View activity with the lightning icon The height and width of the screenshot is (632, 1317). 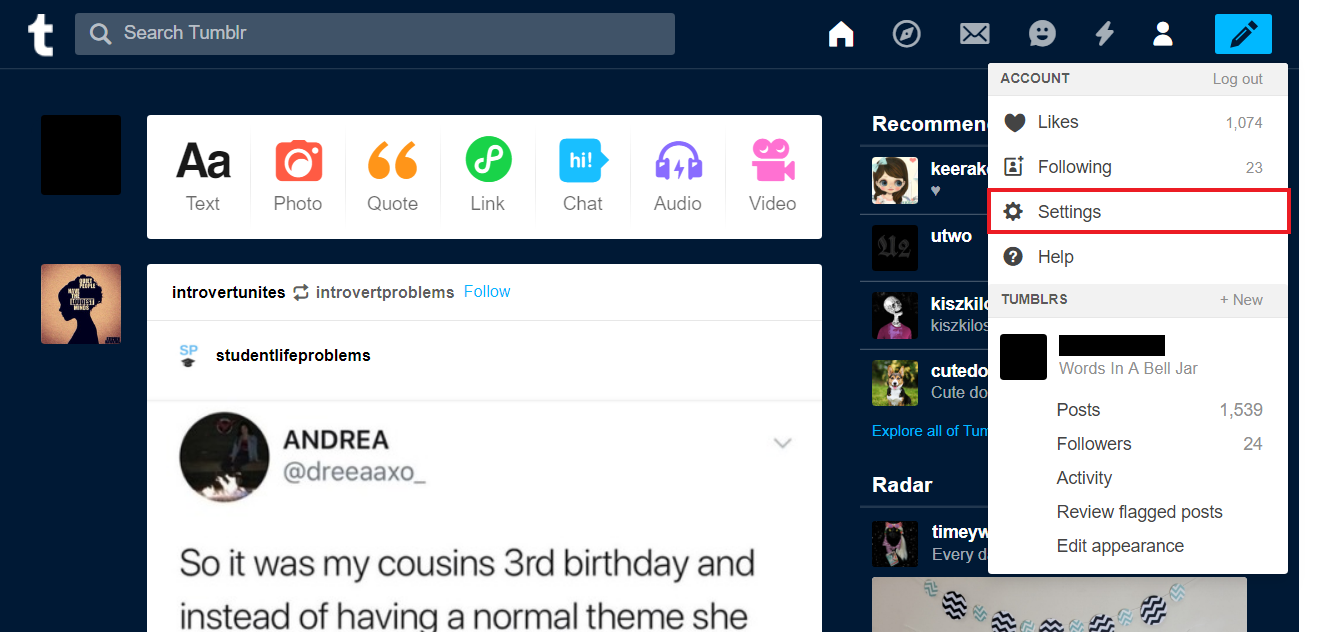[x=1104, y=33]
